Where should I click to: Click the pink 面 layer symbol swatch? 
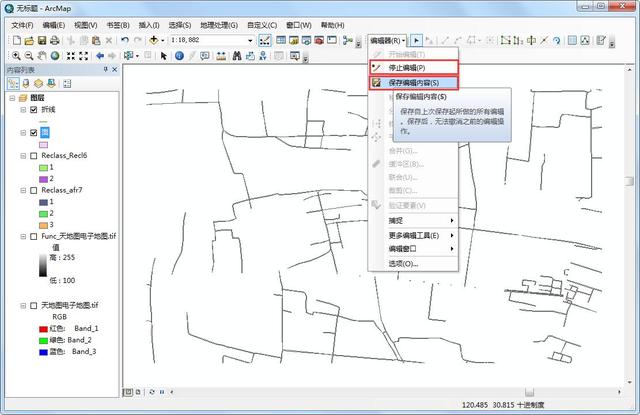(x=43, y=144)
